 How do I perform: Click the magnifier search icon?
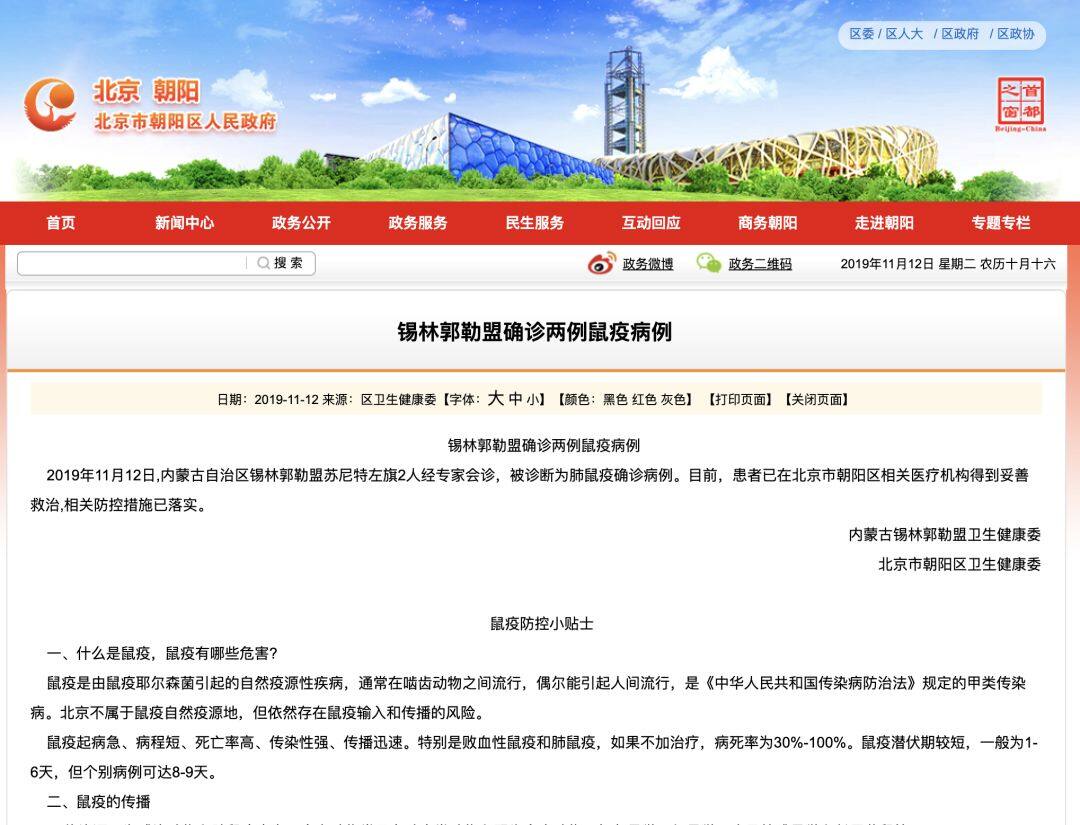coord(263,263)
